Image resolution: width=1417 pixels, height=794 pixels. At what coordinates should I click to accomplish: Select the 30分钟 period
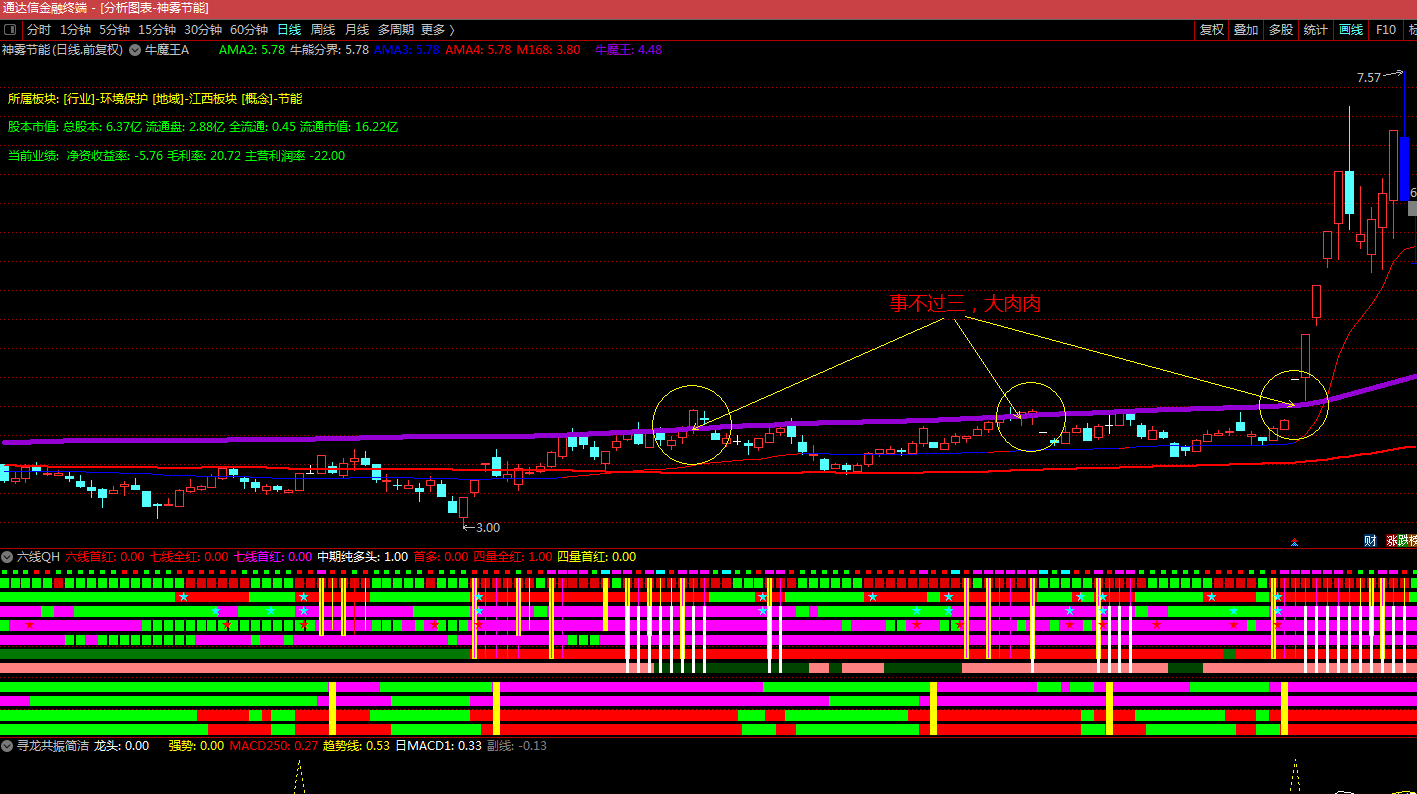203,30
